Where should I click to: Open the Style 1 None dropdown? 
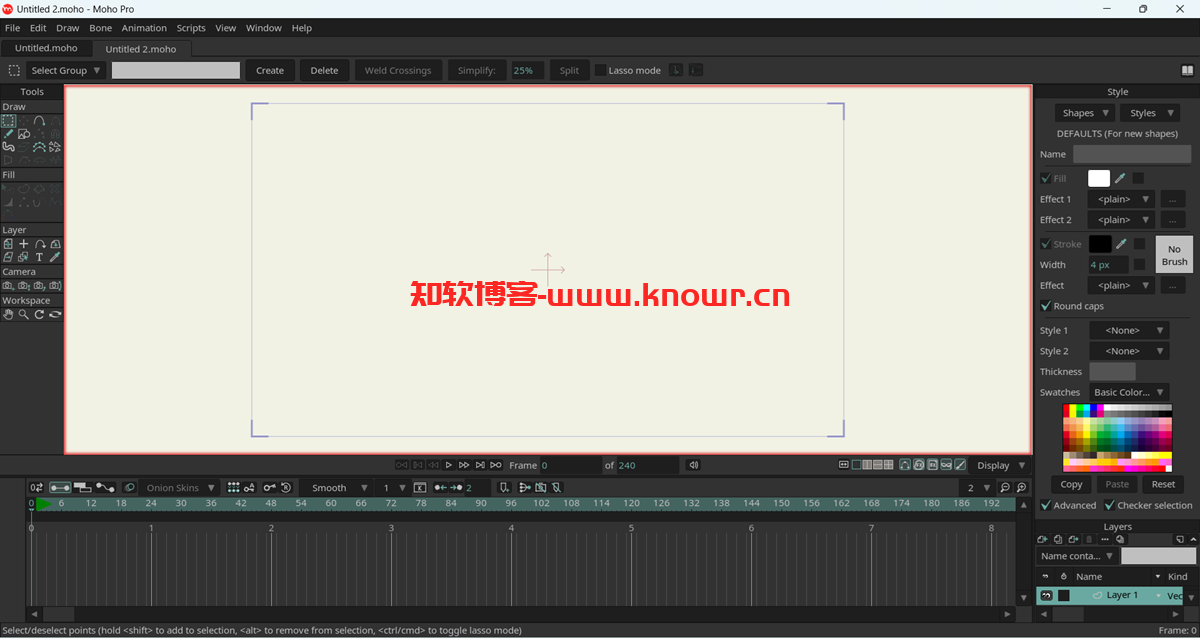1129,330
